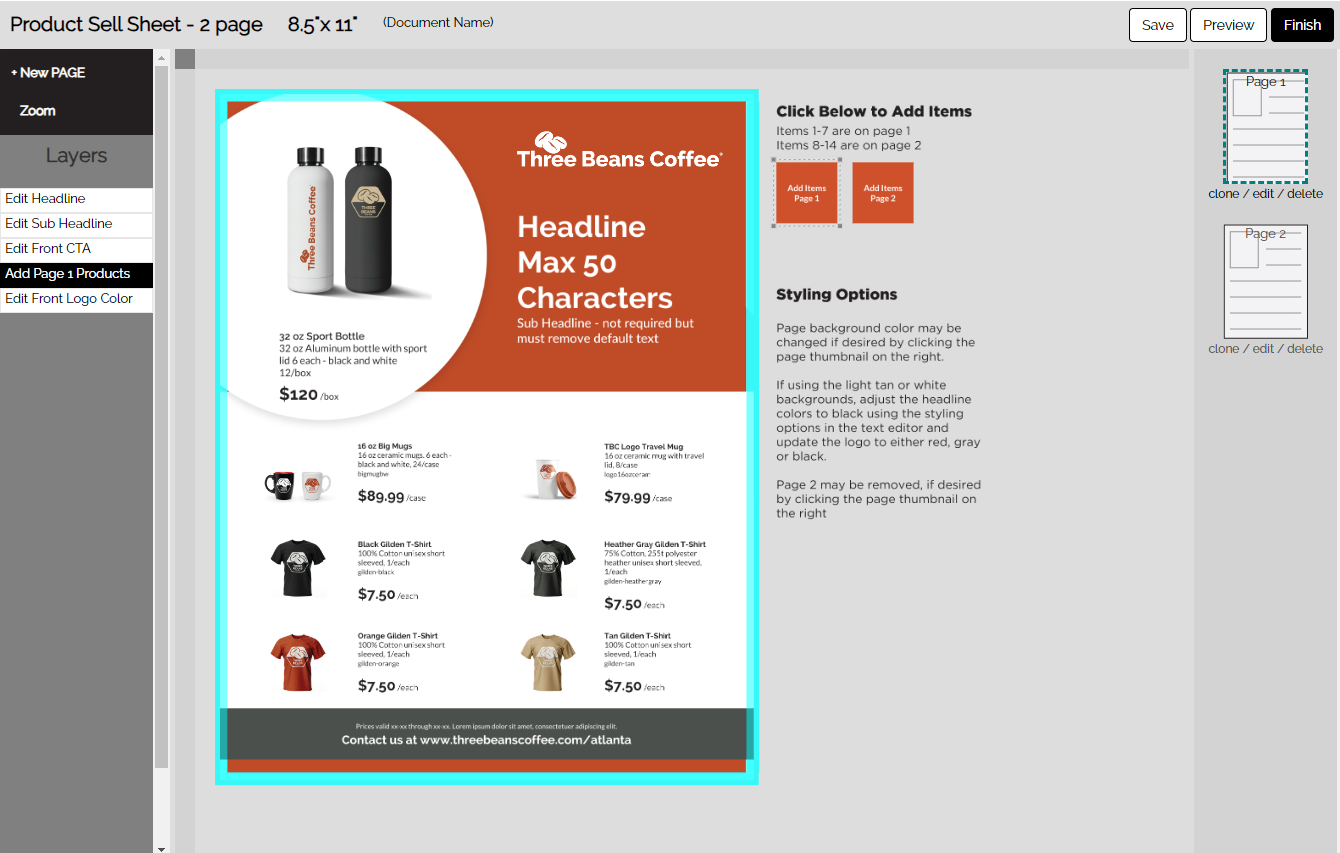This screenshot has height=853, width=1340.
Task: Select the Edit Front CTA layer
Action: click(76, 249)
